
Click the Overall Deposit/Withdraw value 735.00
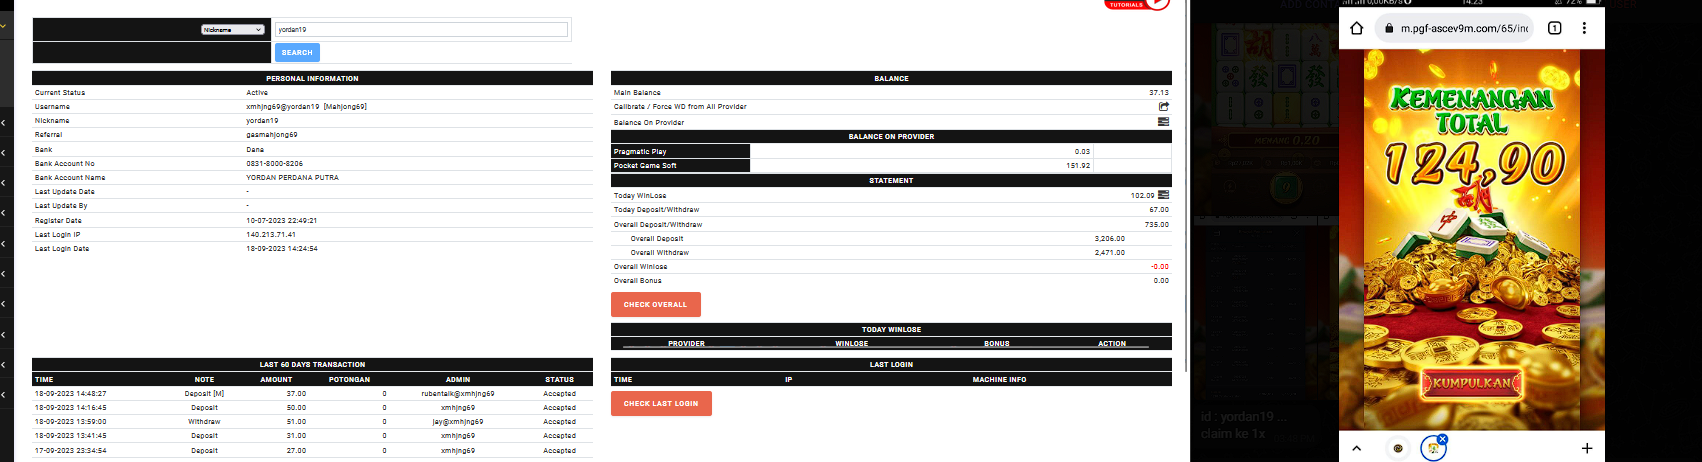[x=1157, y=225]
